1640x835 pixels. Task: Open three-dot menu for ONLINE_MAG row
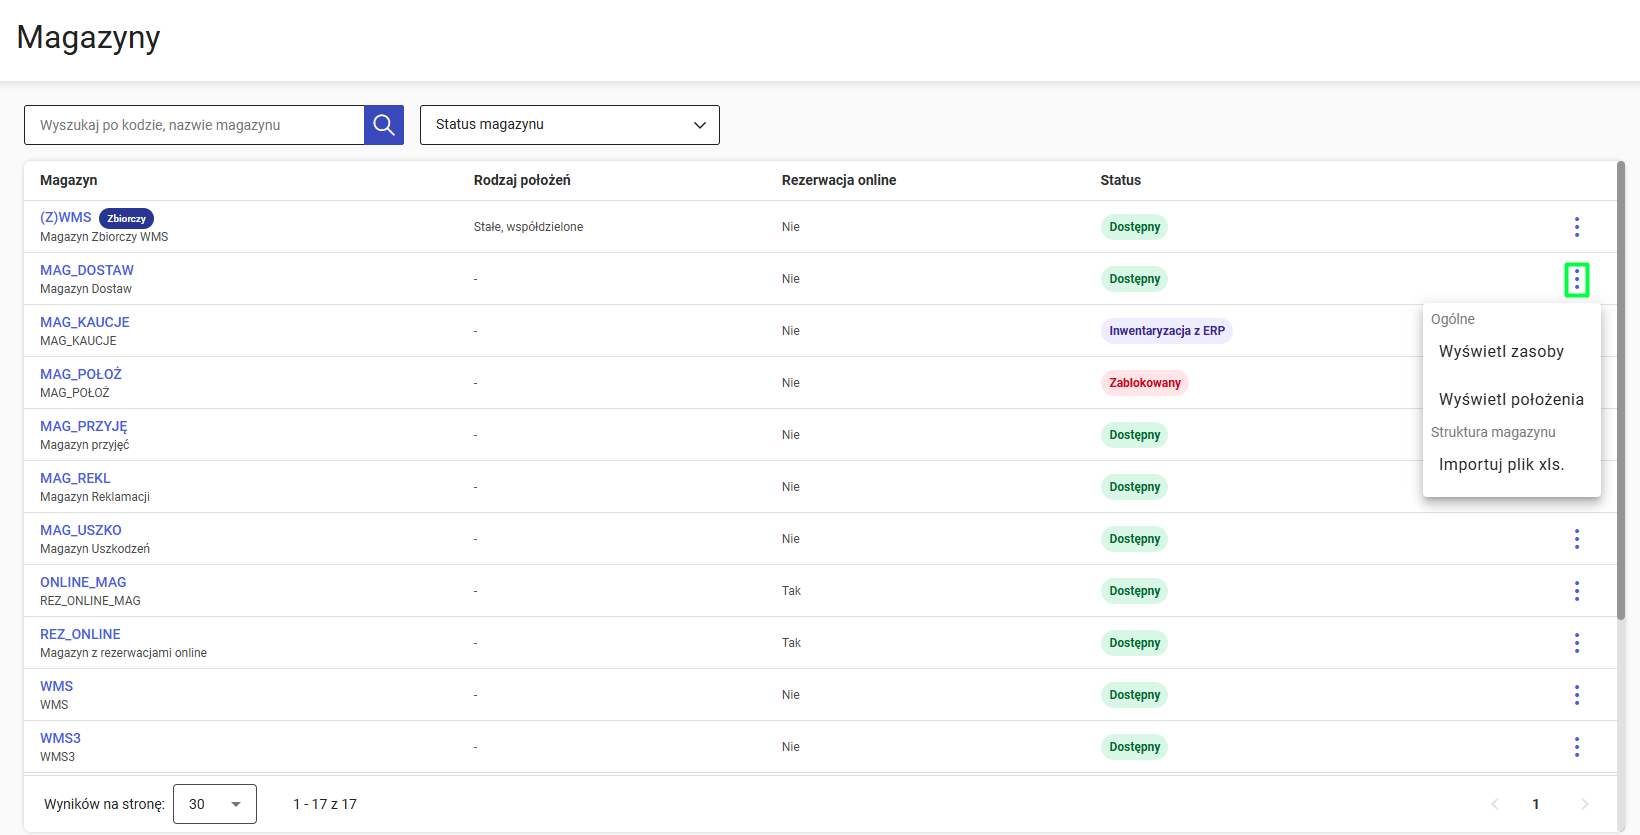tap(1576, 591)
